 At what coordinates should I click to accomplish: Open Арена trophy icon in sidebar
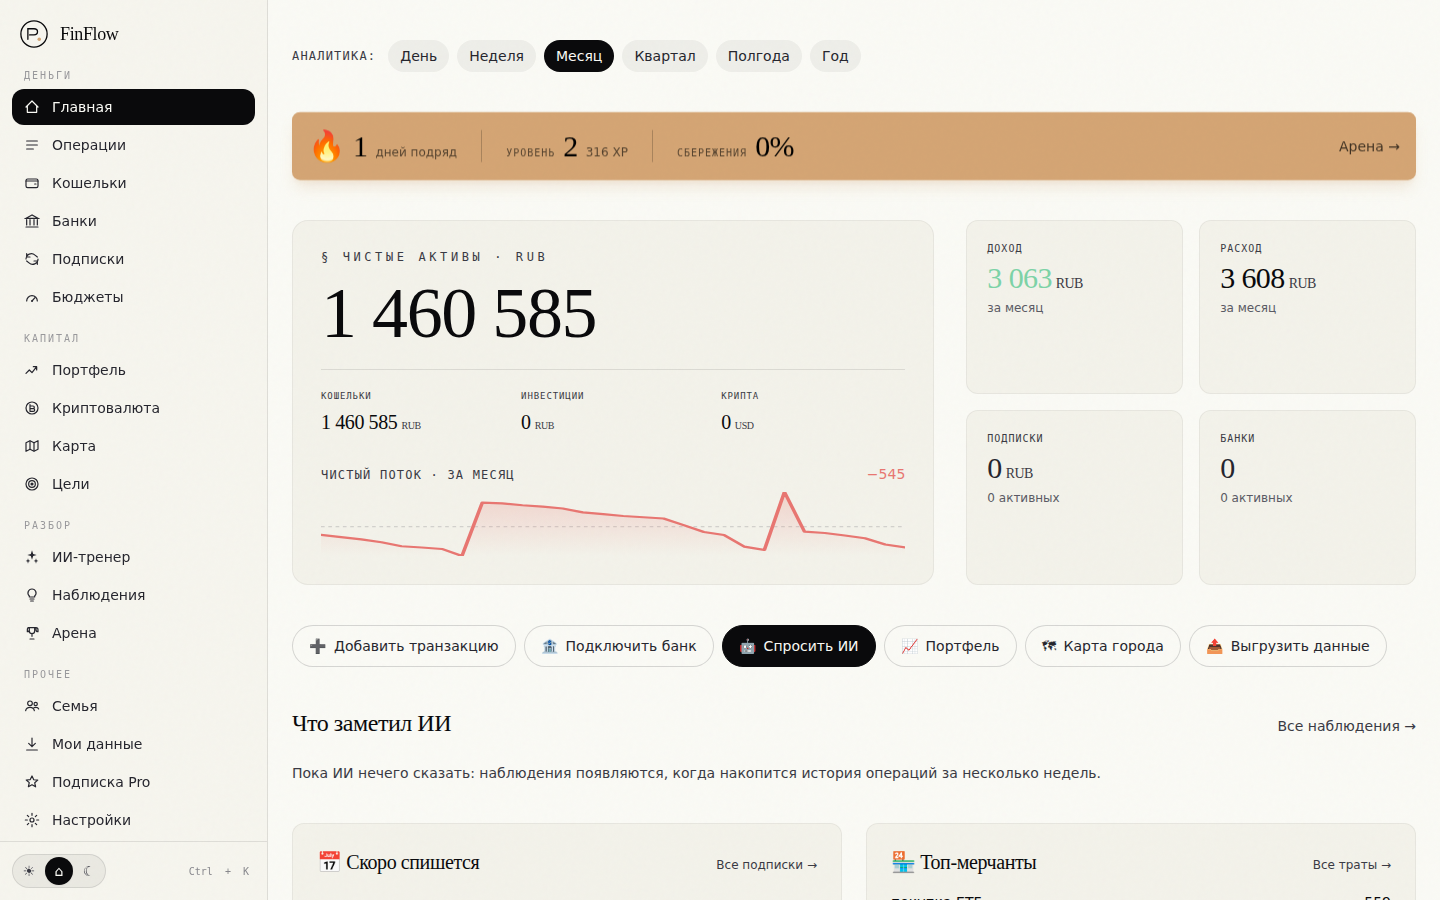[x=32, y=633]
